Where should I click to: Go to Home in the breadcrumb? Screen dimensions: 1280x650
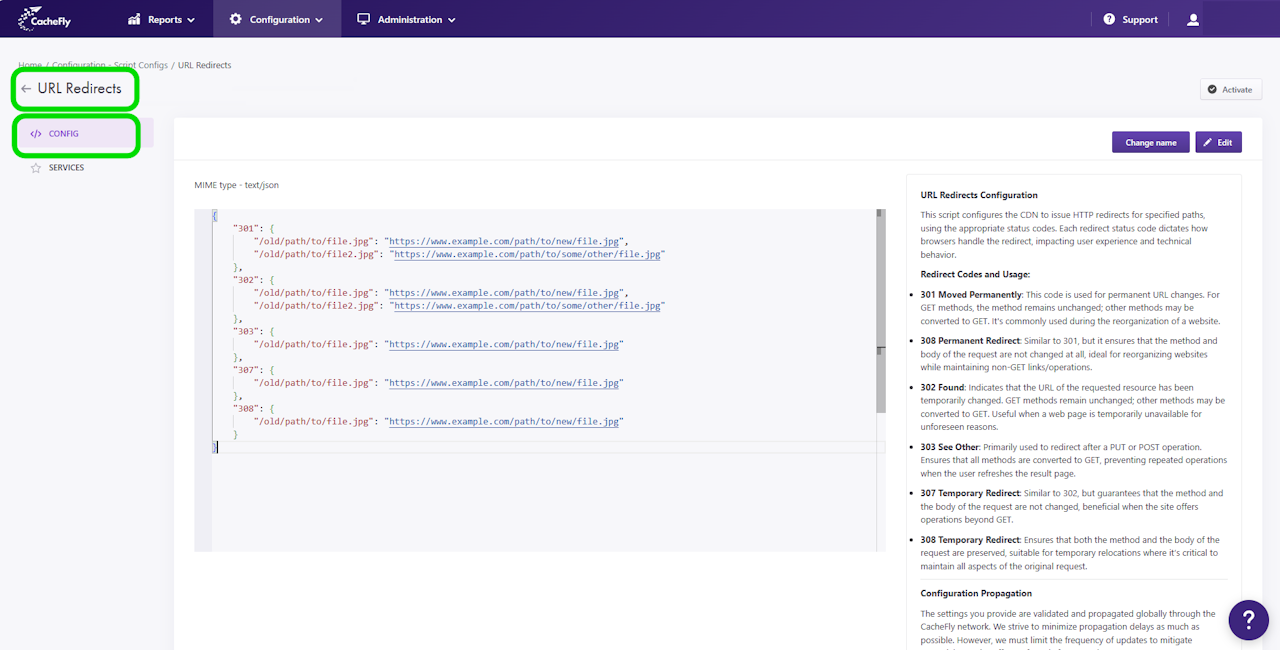coord(30,65)
